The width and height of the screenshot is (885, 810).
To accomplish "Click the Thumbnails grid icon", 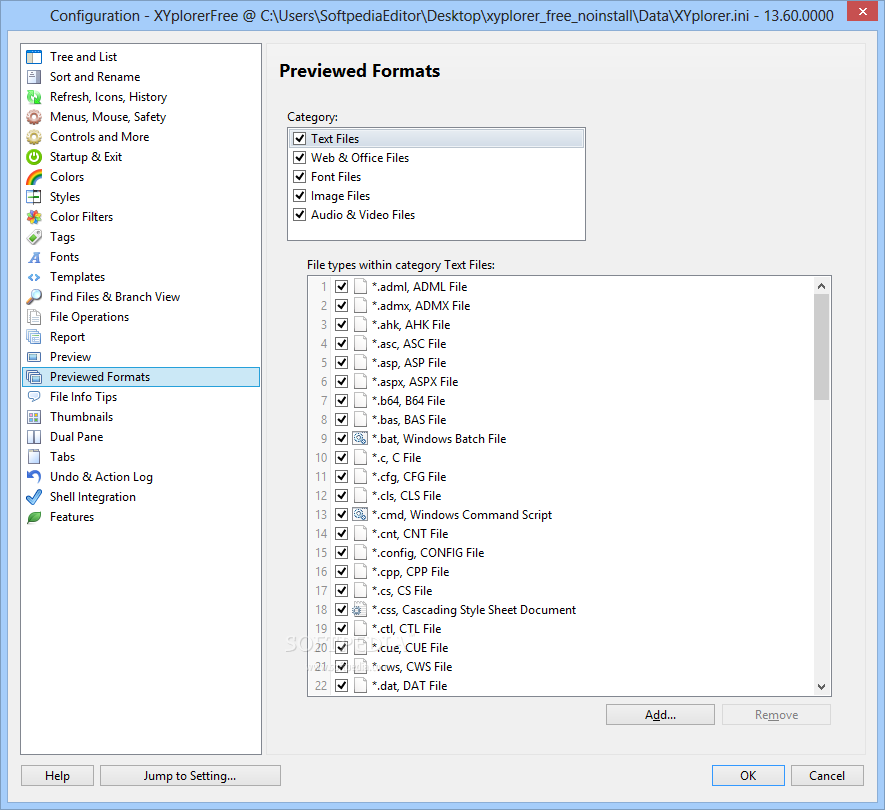I will (x=34, y=417).
